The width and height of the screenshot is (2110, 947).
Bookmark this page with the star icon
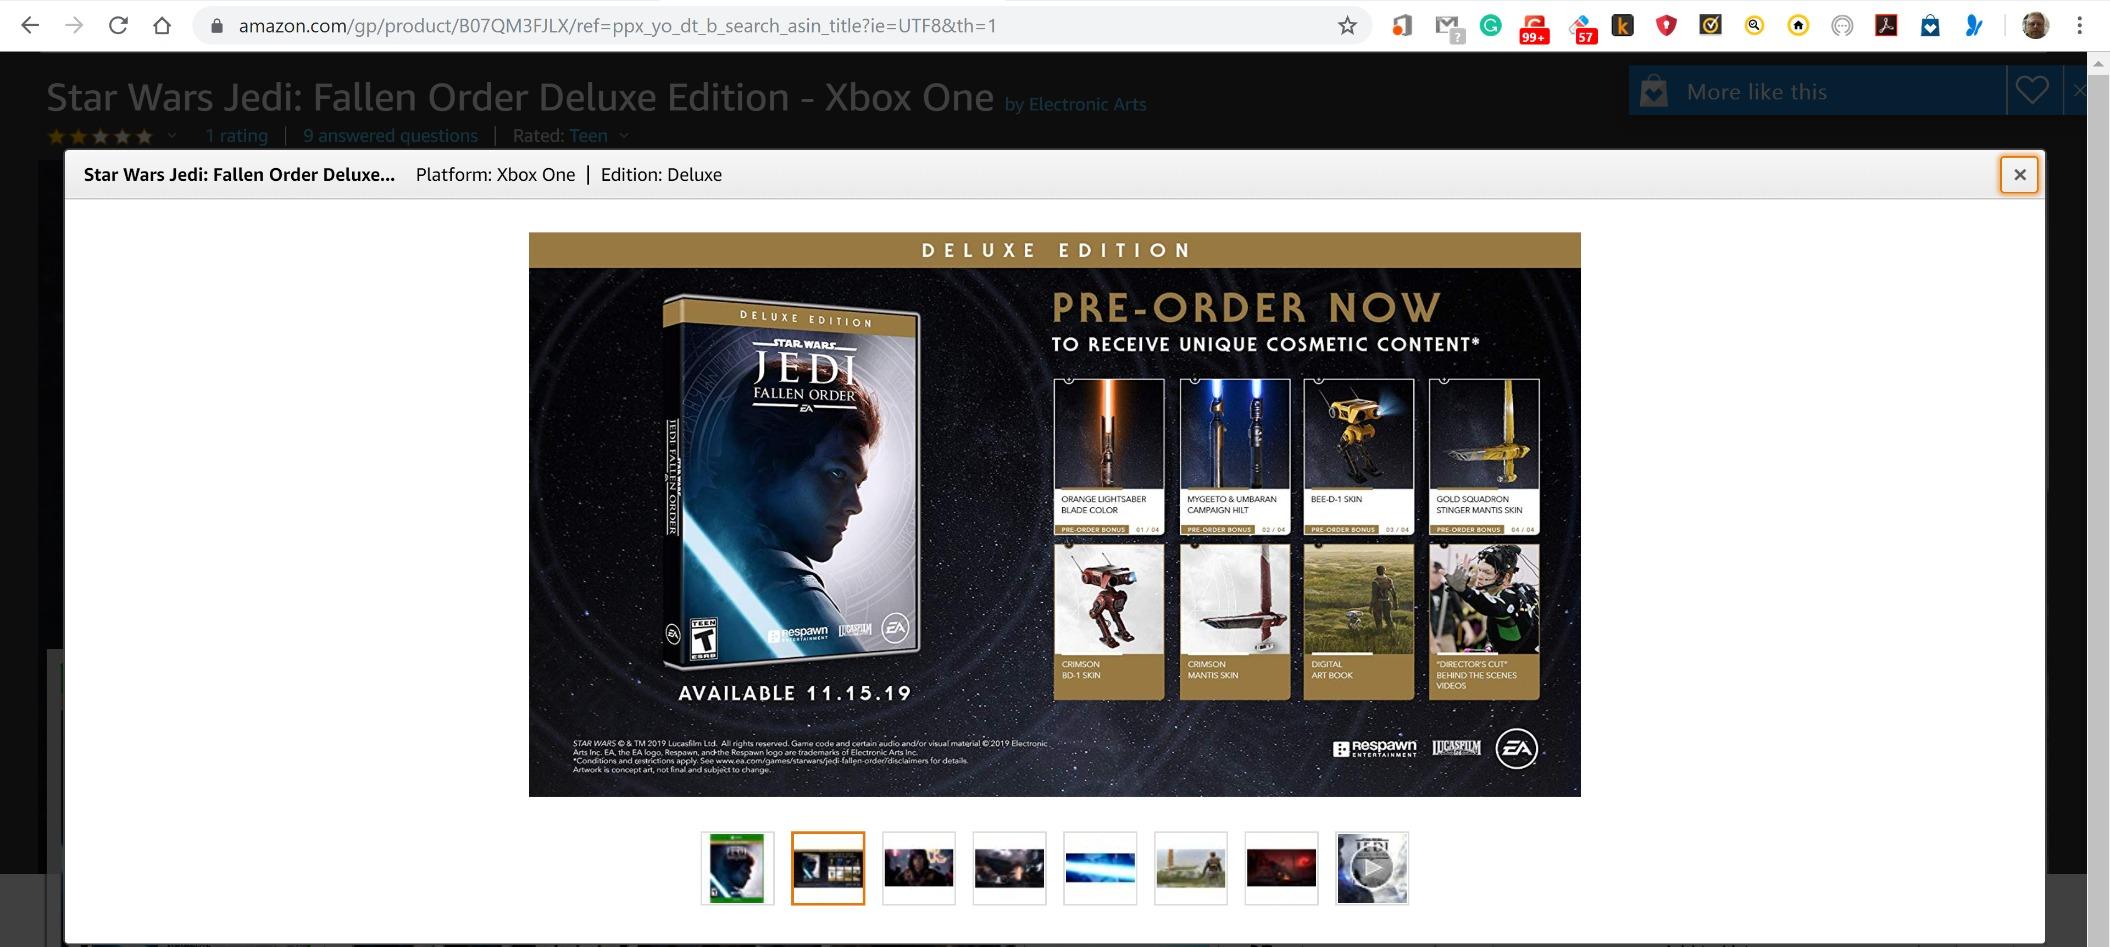[x=1347, y=26]
